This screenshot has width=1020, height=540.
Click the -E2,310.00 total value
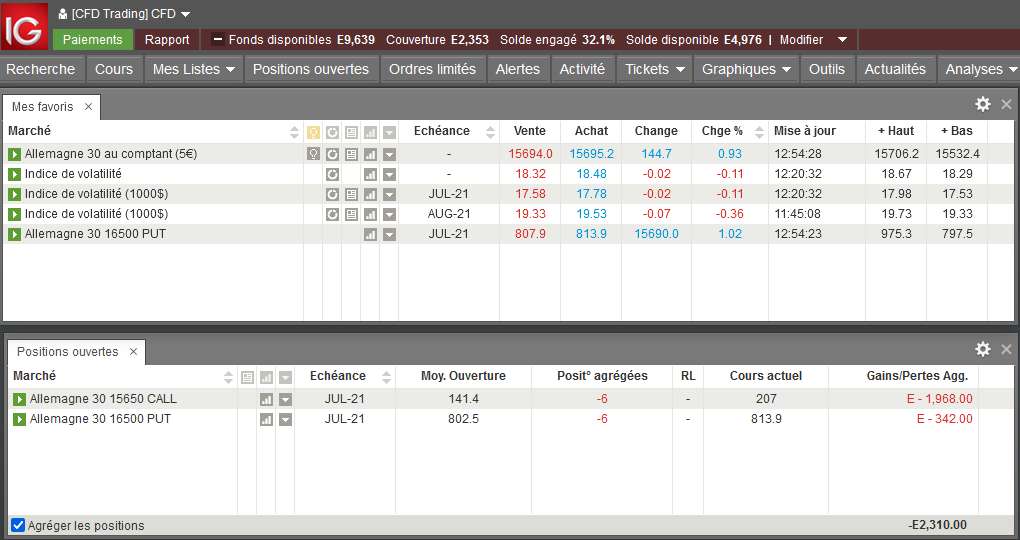pos(937,524)
